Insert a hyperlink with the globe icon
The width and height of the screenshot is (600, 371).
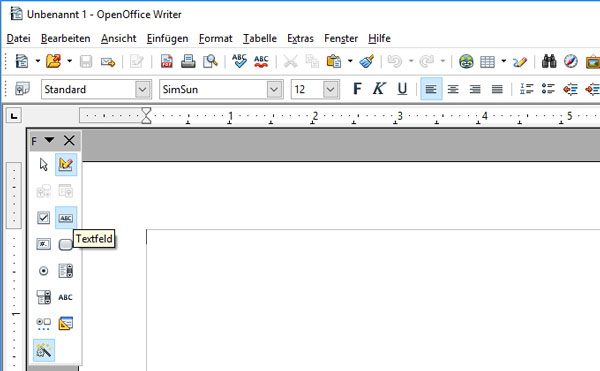tap(466, 61)
